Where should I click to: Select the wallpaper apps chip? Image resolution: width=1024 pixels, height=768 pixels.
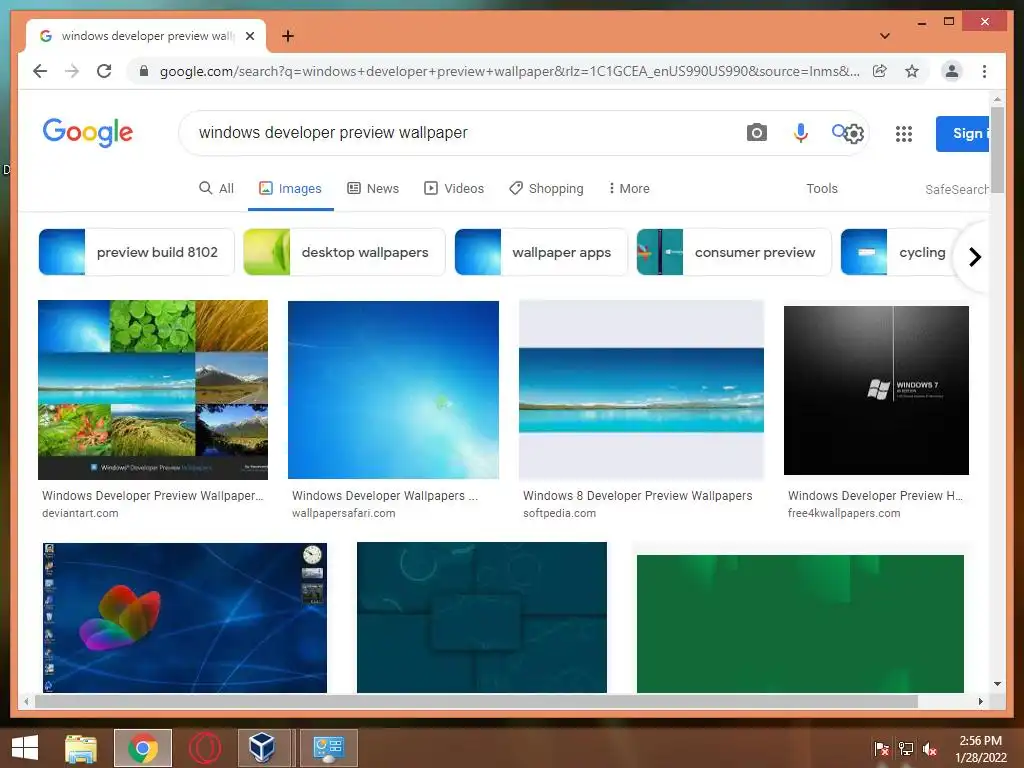click(x=541, y=252)
